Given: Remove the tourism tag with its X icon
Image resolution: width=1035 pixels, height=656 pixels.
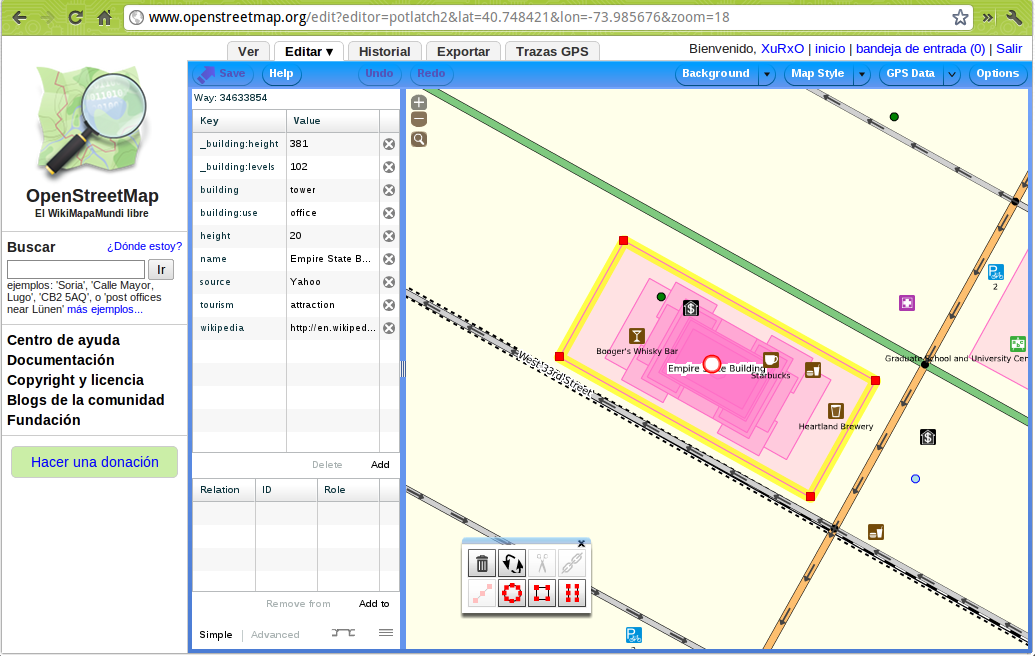Looking at the screenshot, I should (389, 305).
